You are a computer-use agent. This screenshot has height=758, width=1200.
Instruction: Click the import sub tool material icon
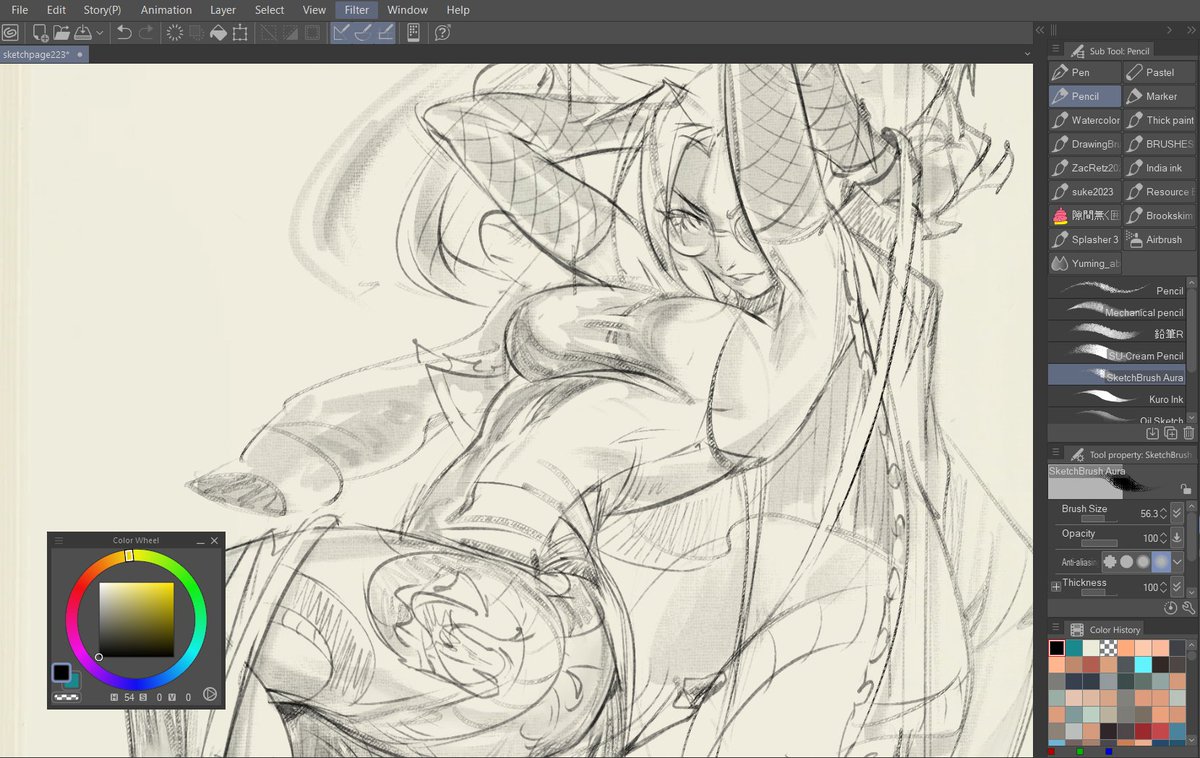(x=1153, y=433)
